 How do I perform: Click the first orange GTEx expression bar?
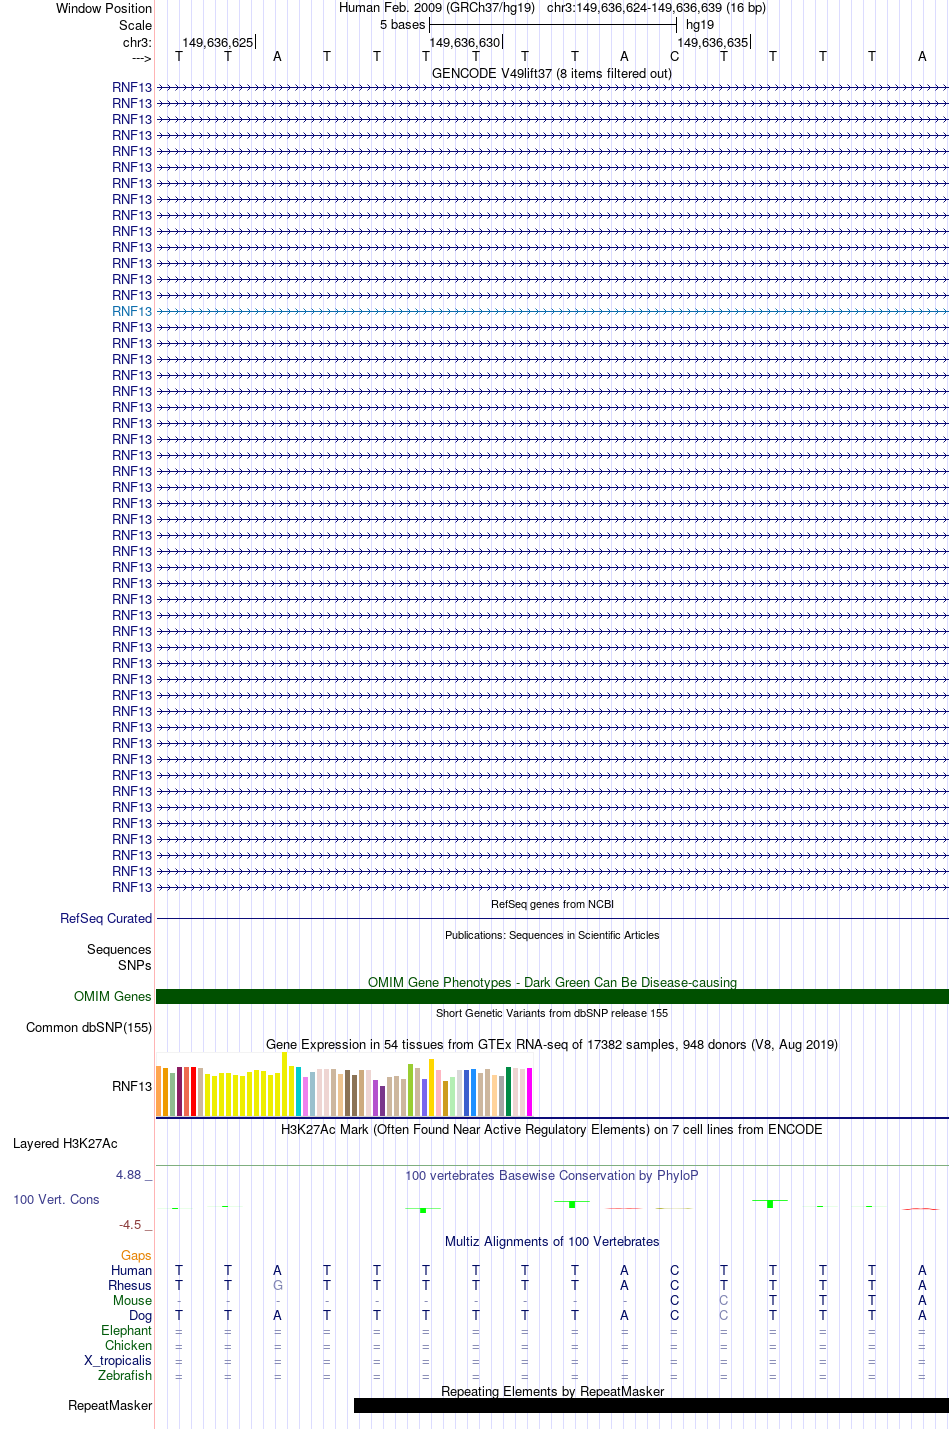158,1091
